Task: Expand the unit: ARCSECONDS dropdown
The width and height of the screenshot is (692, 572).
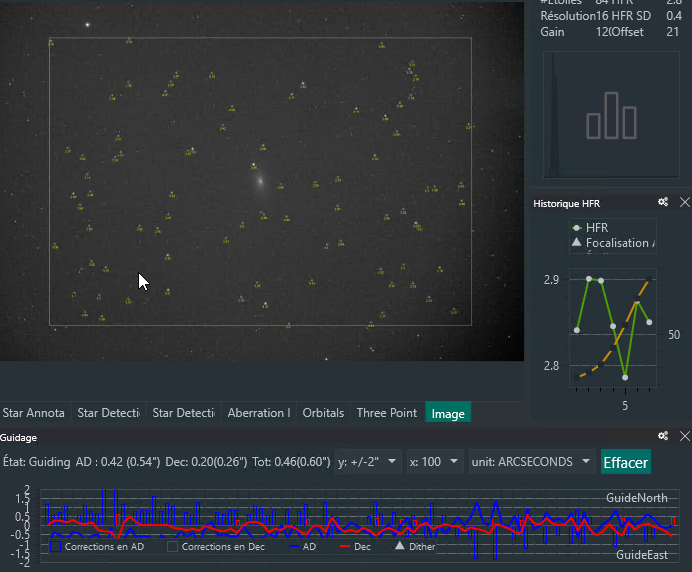Action: pyautogui.click(x=531, y=462)
